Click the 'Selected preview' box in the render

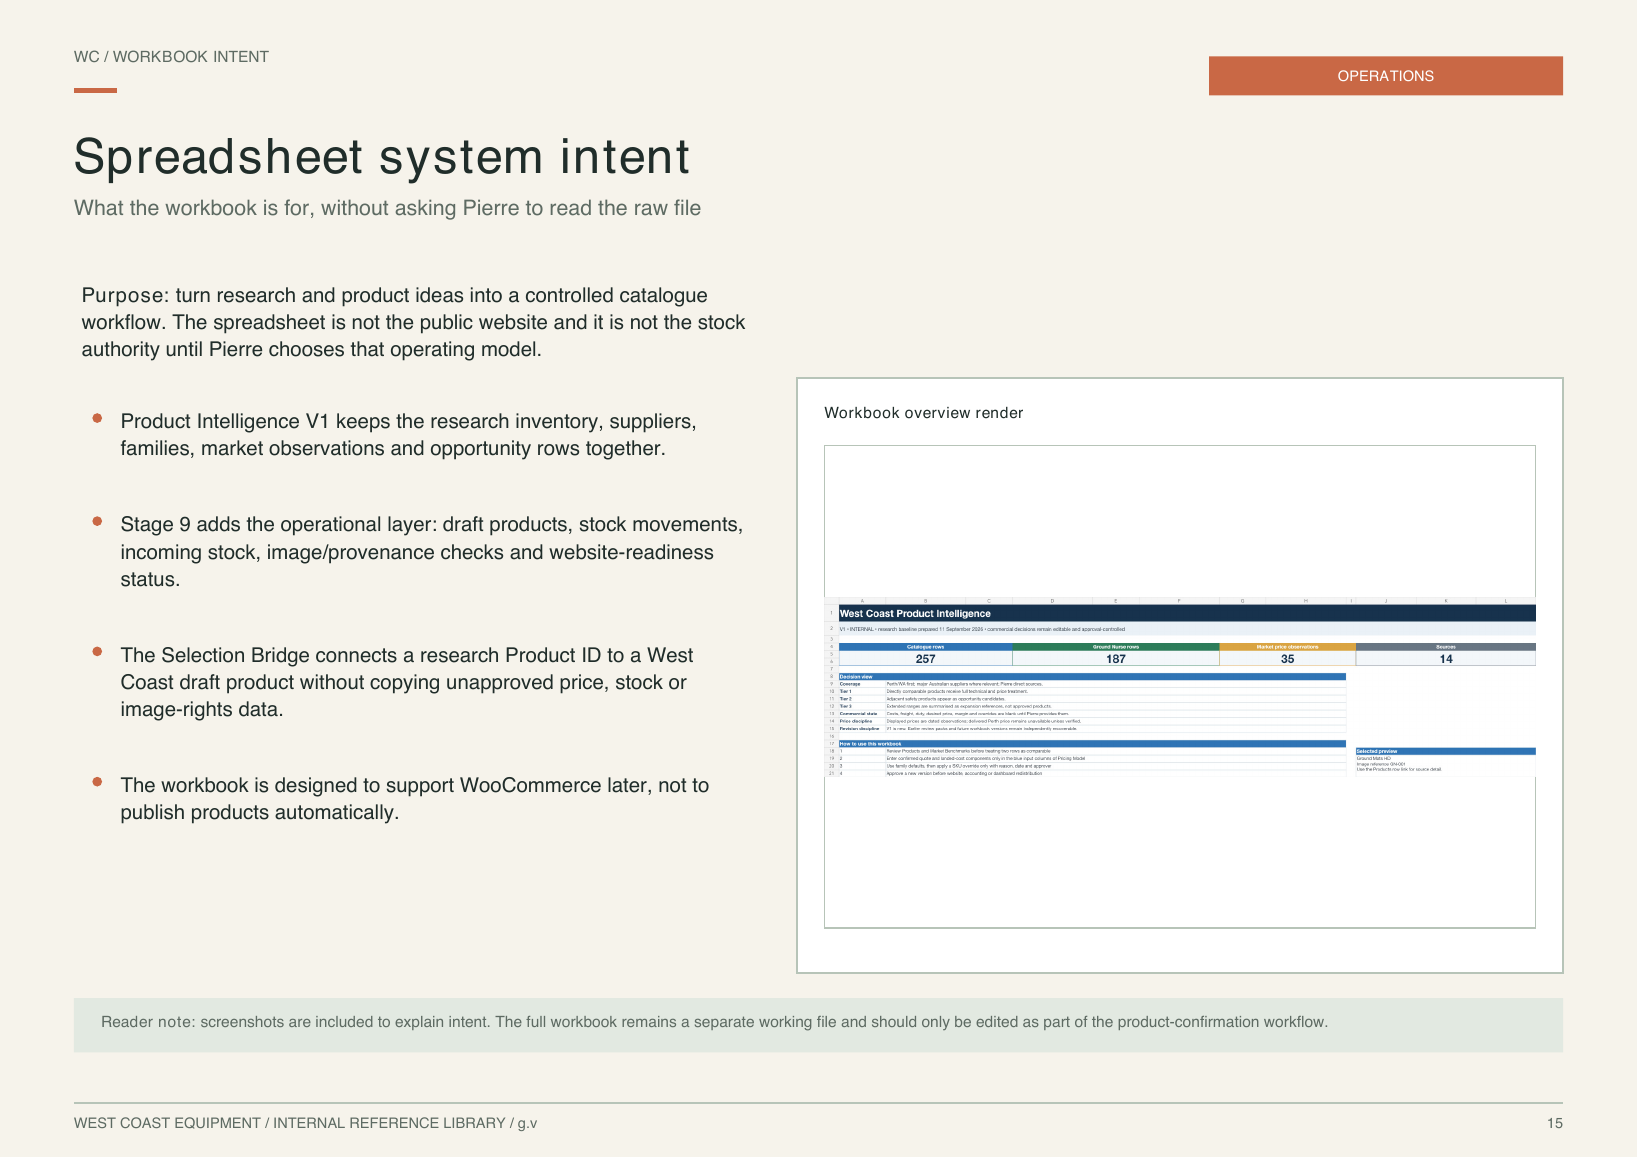coord(1446,761)
